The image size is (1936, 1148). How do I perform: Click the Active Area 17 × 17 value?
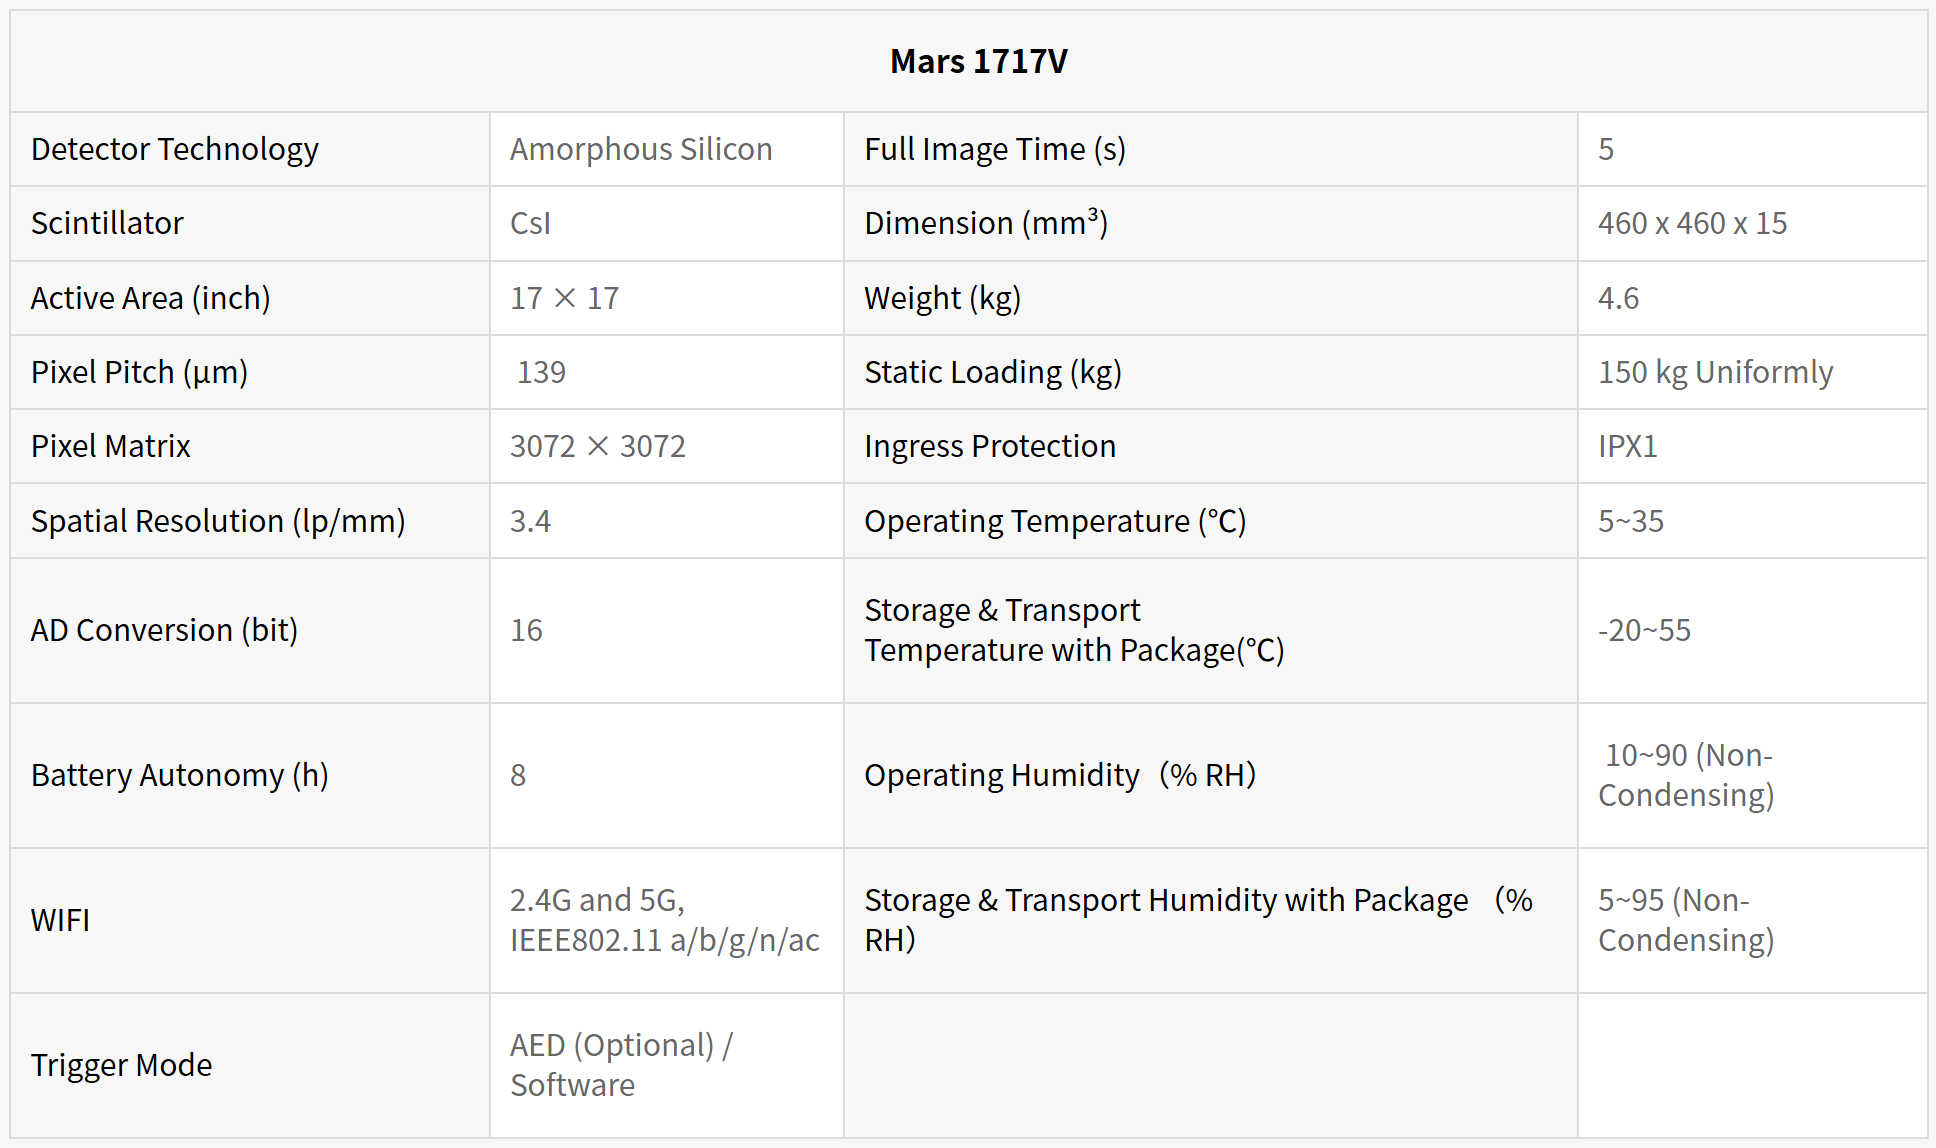tap(564, 298)
